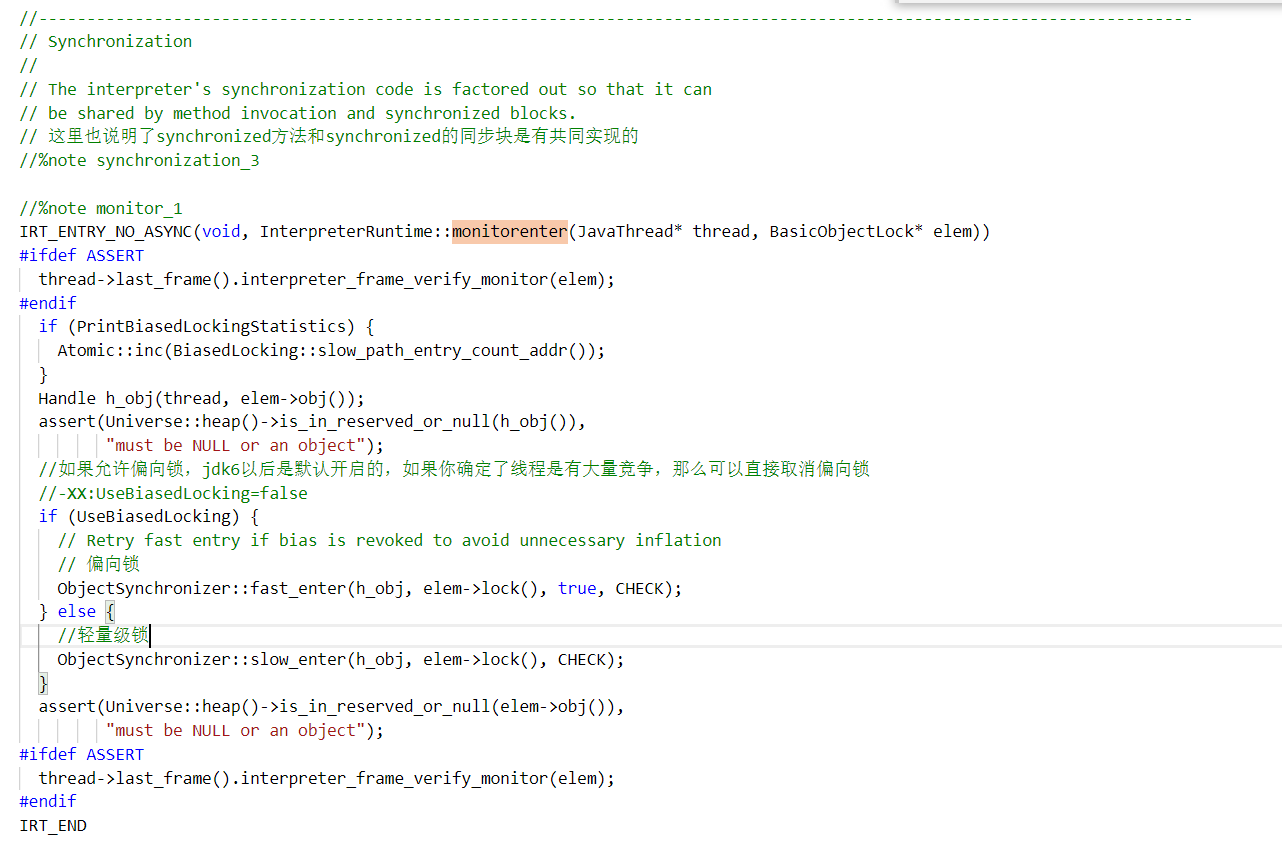Click ObjectSynchronizer::fast_enter call
Screen dimensions: 1282x862
coord(369,589)
